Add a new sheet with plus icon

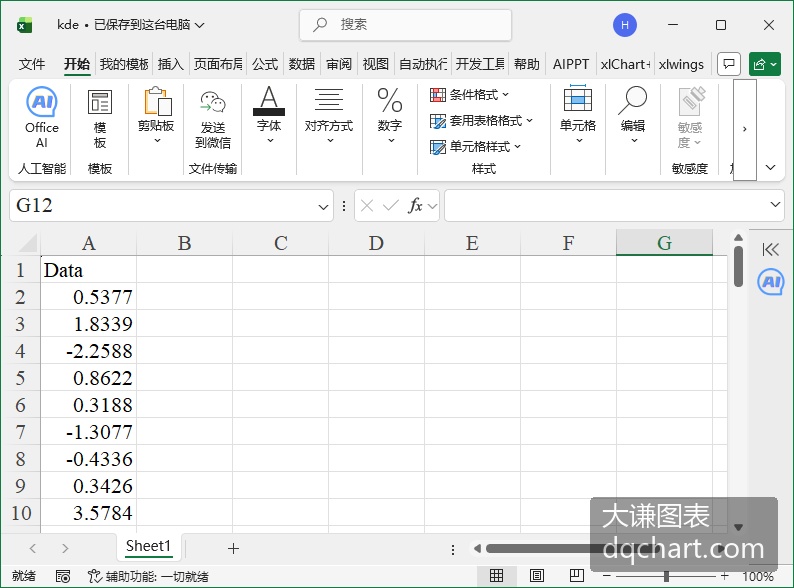[x=233, y=548]
